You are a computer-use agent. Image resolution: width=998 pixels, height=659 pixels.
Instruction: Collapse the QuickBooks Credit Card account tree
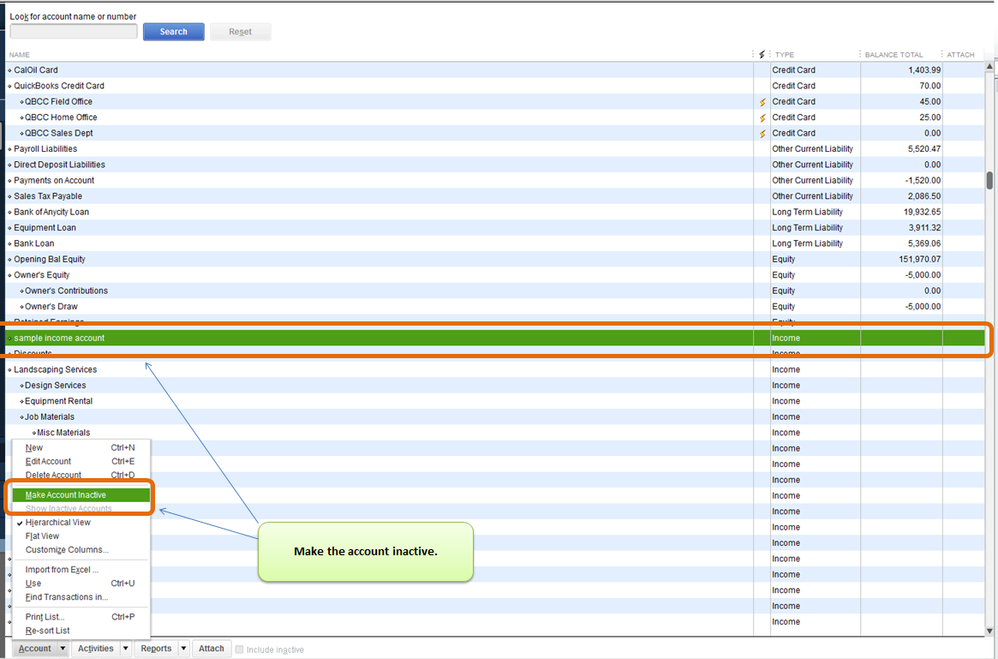tap(10, 86)
